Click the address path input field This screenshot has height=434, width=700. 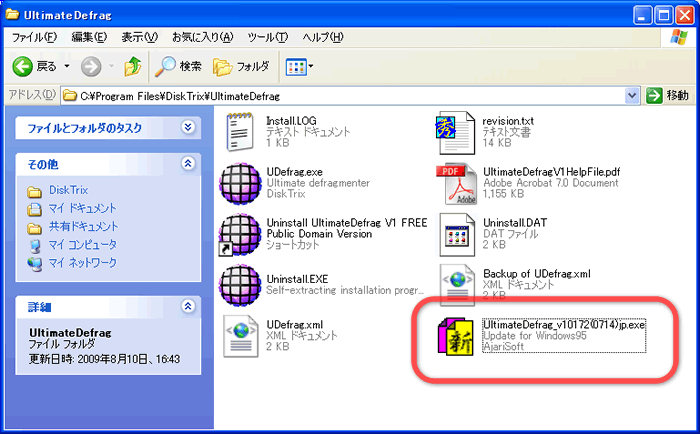(x=350, y=96)
